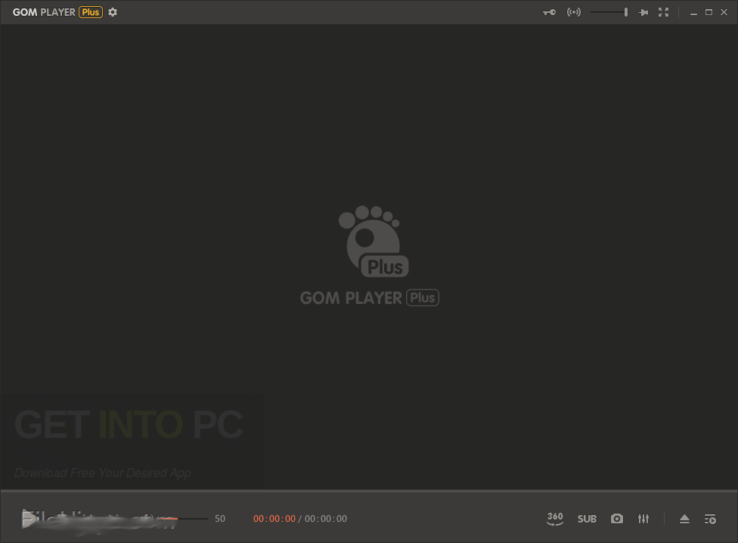Click the GOM PLAYER title logo
738x543 pixels.
[x=44, y=12]
